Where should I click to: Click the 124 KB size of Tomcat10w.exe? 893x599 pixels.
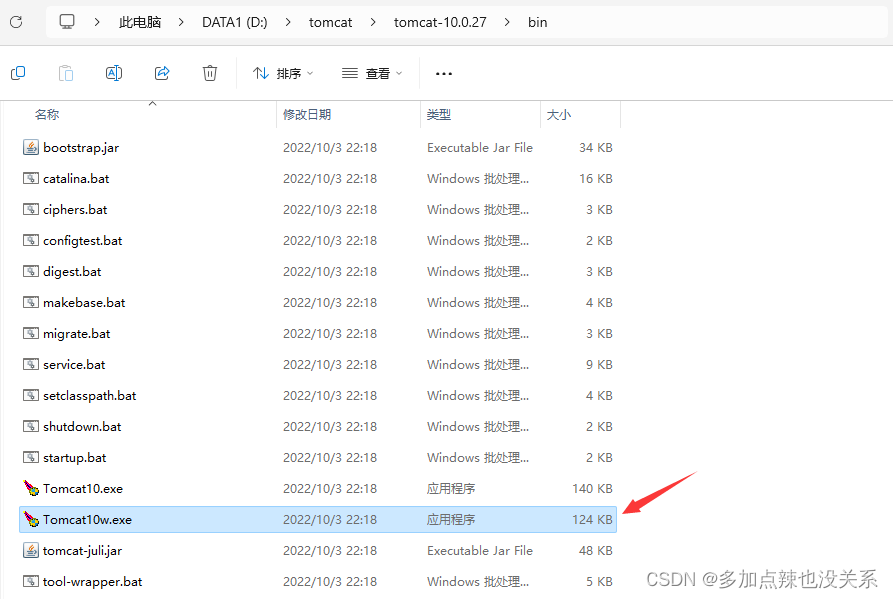592,519
